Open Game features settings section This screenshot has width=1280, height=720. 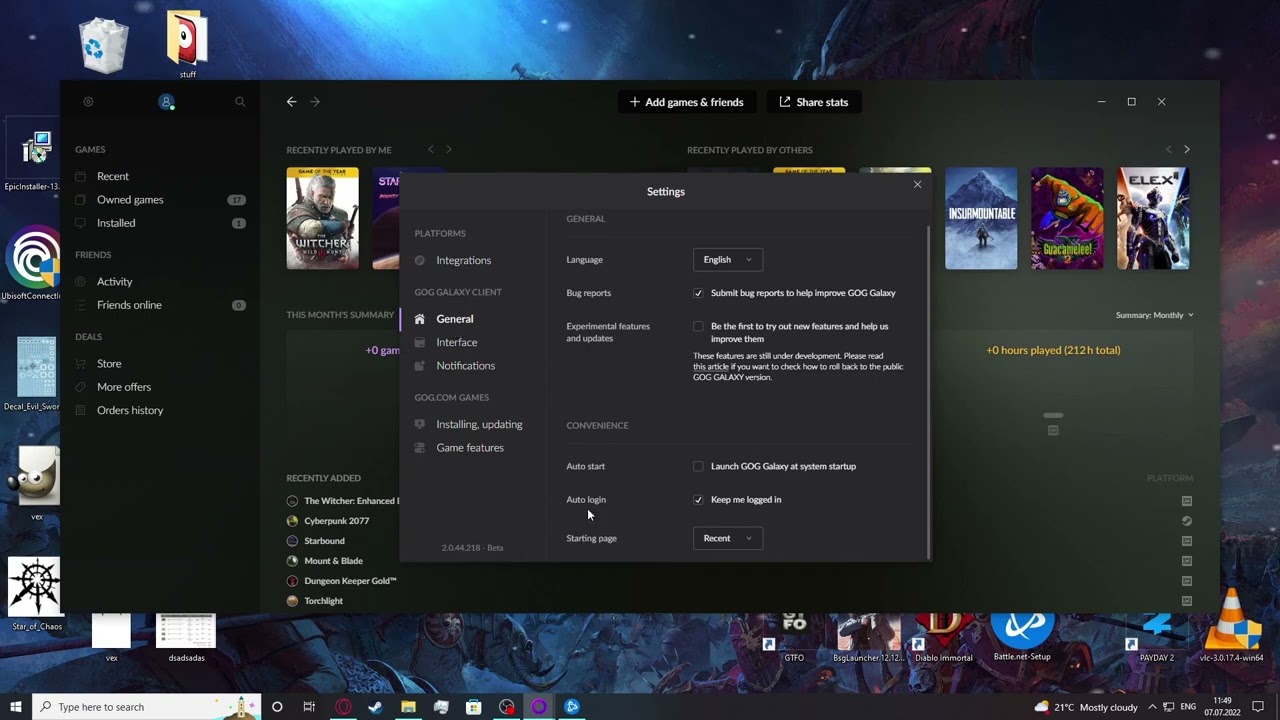click(x=470, y=448)
